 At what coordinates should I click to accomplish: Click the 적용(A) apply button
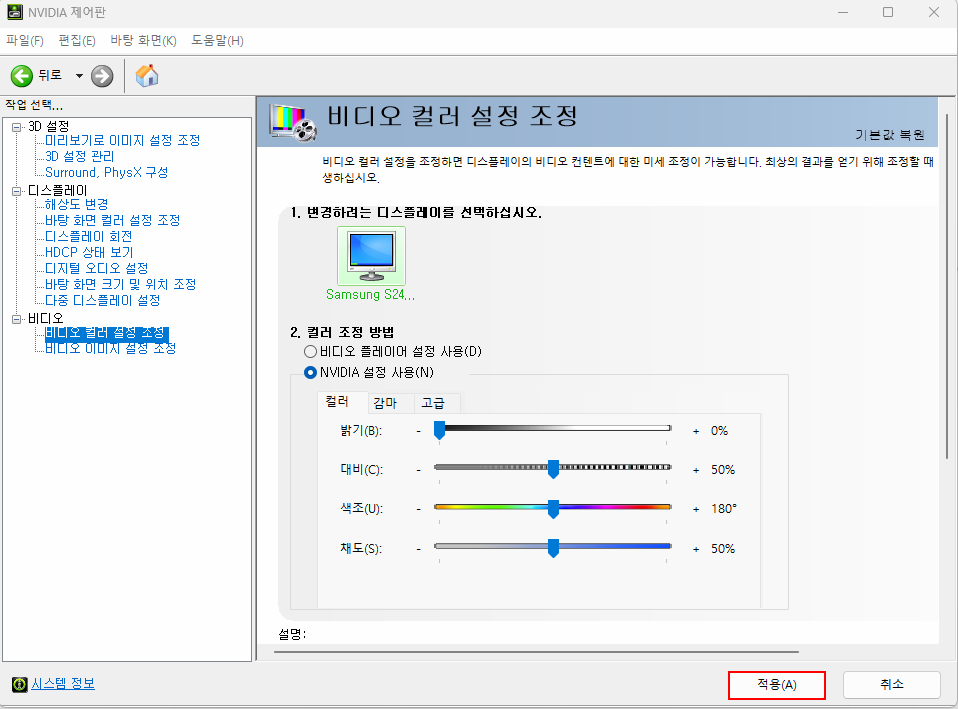(777, 685)
